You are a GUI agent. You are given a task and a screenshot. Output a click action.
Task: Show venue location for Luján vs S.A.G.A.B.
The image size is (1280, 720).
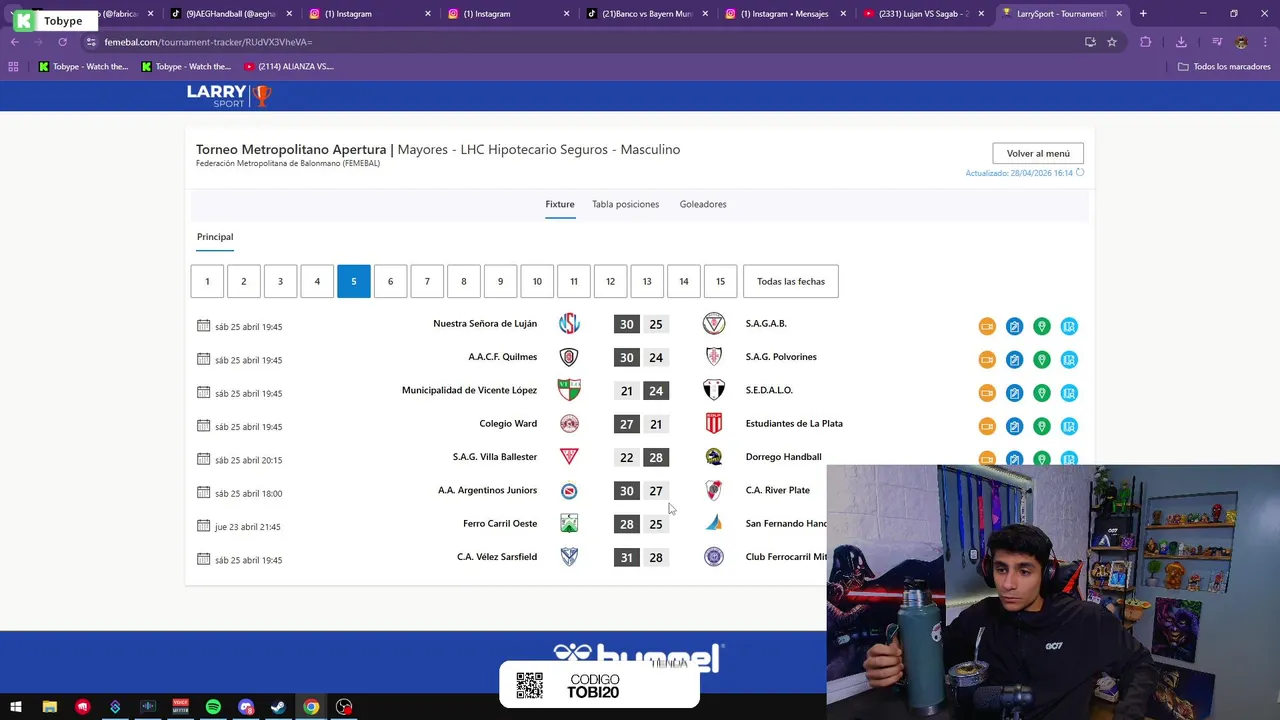[1041, 326]
